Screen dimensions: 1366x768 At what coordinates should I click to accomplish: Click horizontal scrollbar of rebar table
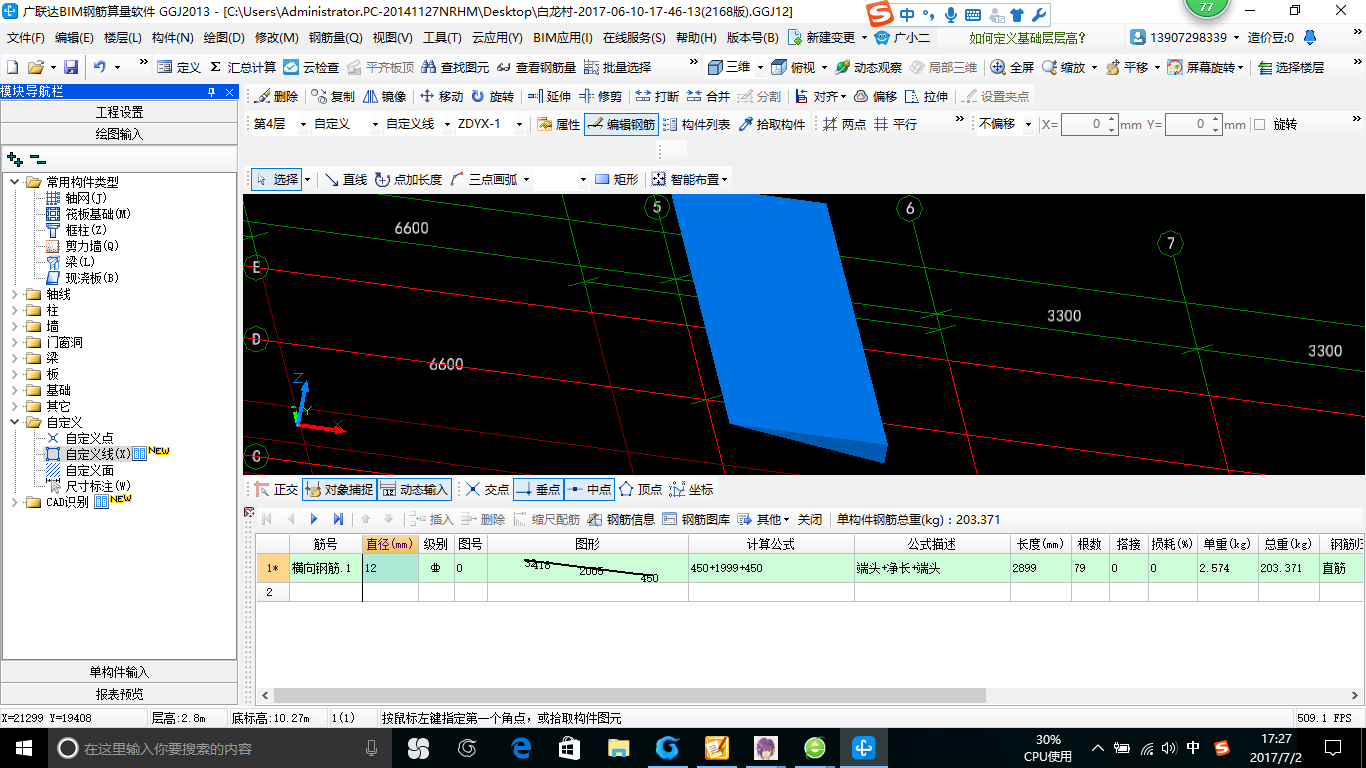tap(630, 695)
